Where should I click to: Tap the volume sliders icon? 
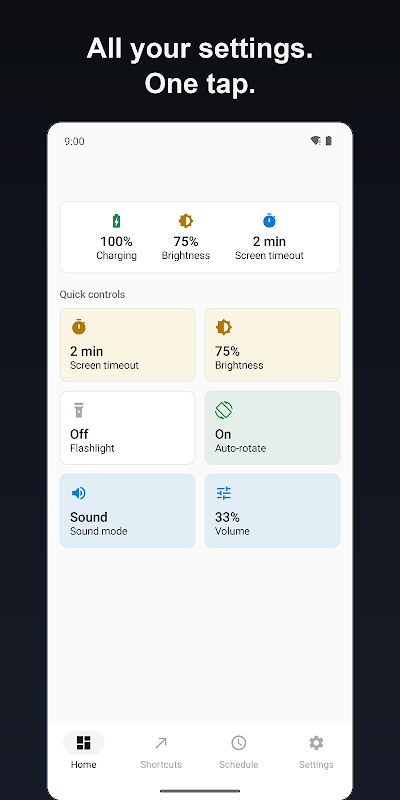223,493
